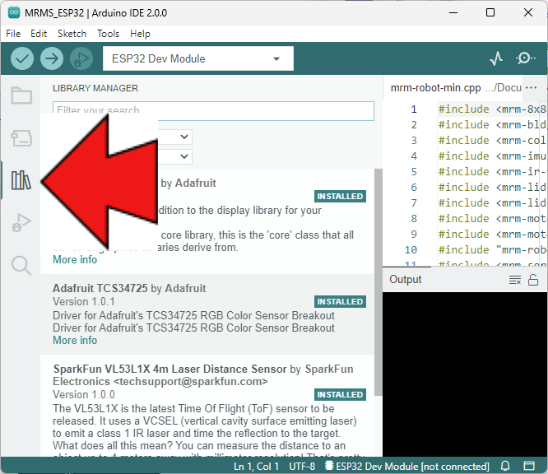Open the Sketch menu
Image resolution: width=548 pixels, height=474 pixels.
click(72, 34)
